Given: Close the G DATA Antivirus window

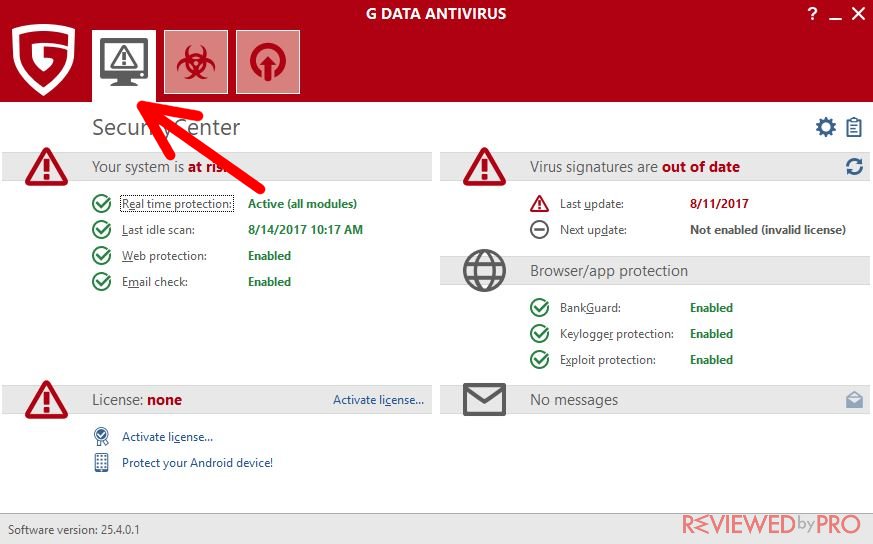Looking at the screenshot, I should [x=858, y=14].
